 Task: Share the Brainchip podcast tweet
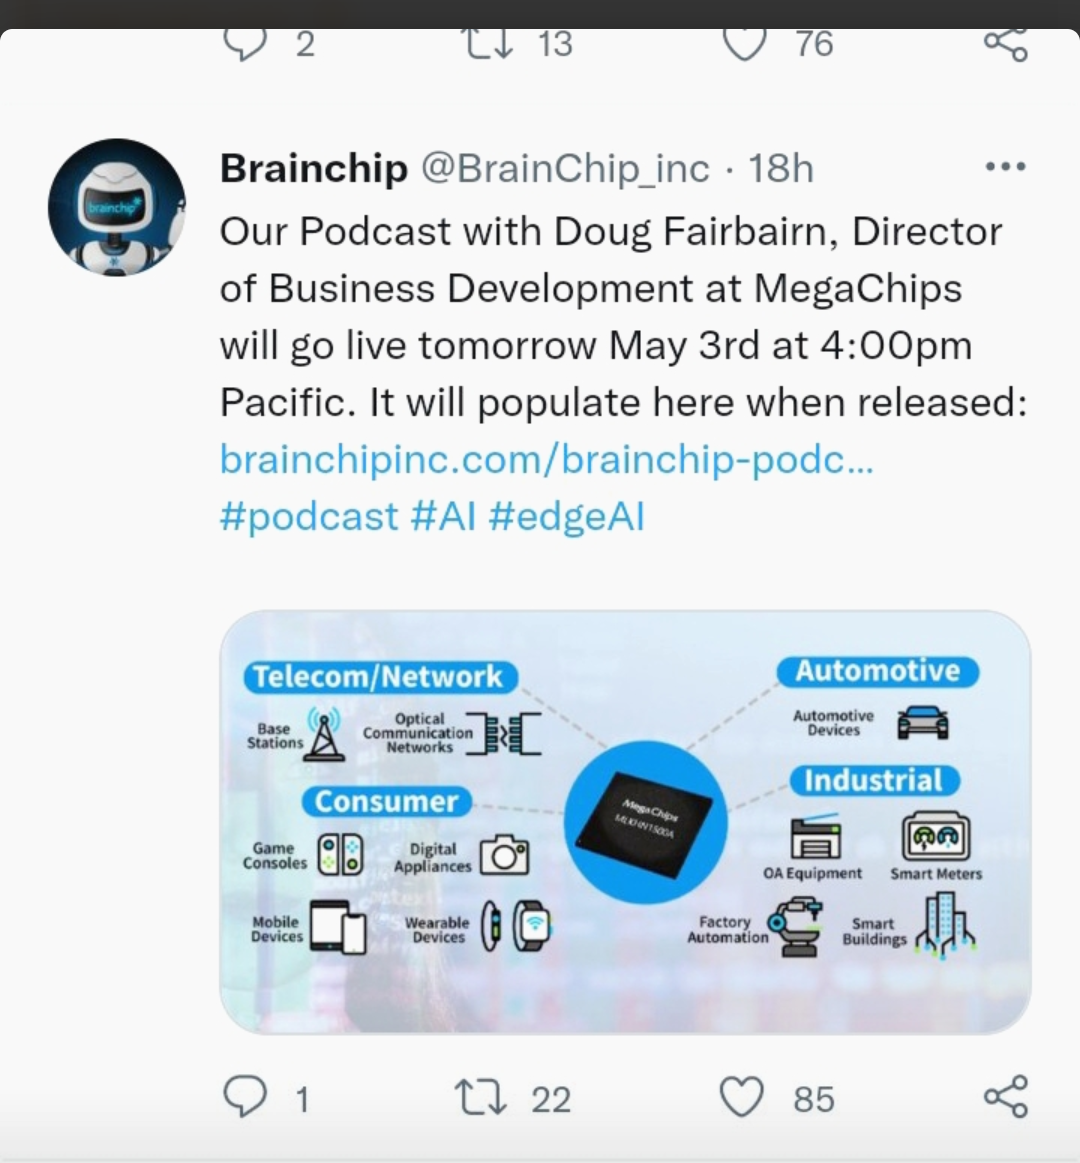[x=1006, y=1096]
